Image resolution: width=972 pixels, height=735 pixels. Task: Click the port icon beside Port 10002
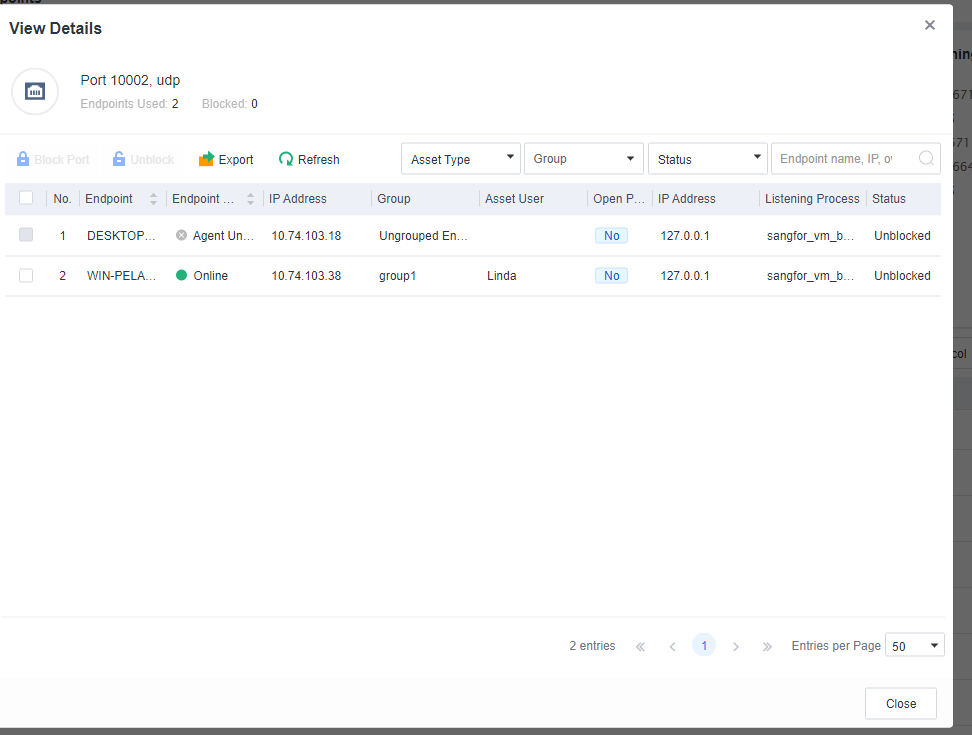(x=35, y=92)
